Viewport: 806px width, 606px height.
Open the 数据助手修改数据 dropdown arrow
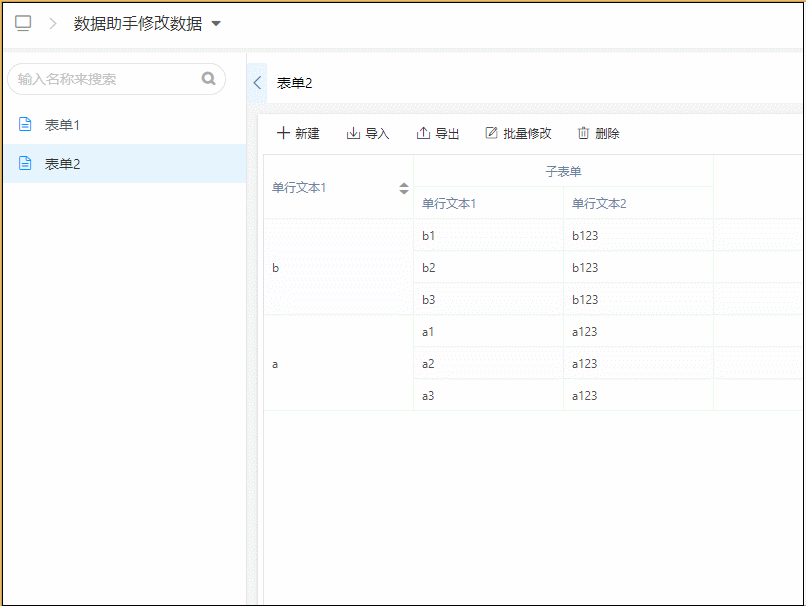[216, 24]
